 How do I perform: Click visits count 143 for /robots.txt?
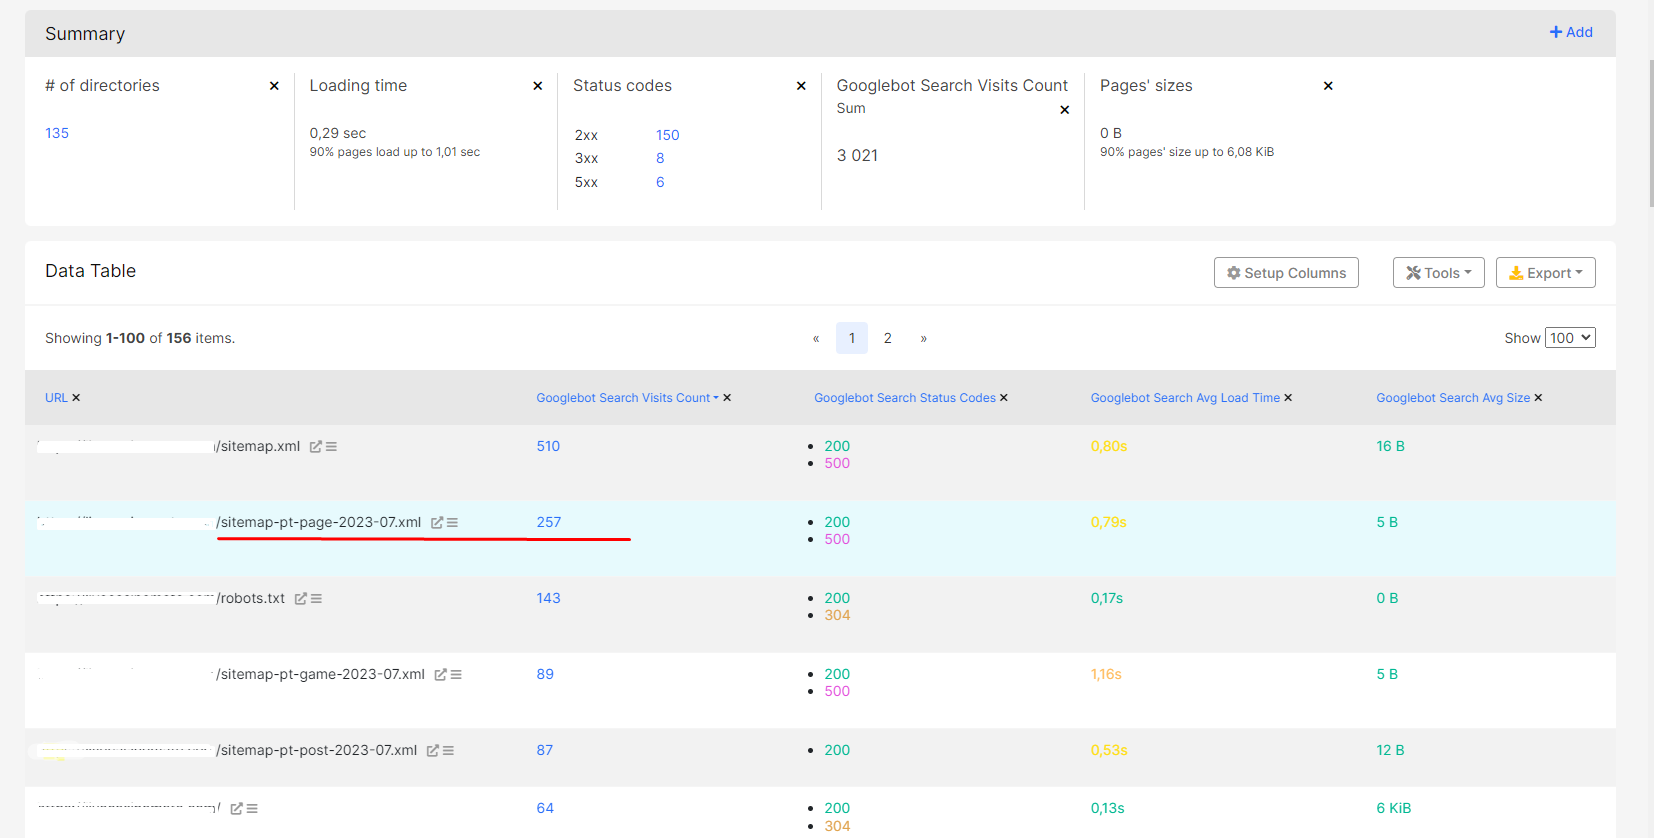tap(548, 598)
